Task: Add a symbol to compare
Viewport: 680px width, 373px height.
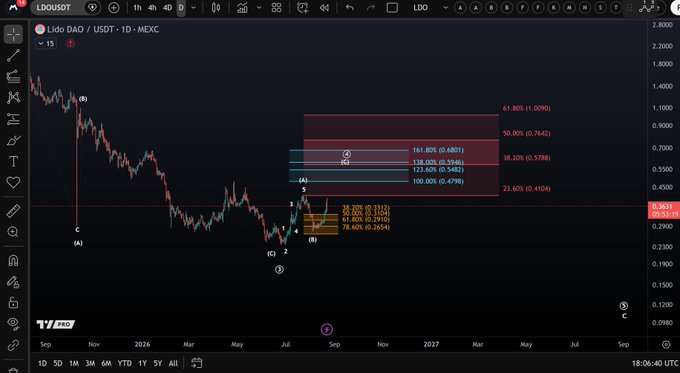Action: coord(114,7)
